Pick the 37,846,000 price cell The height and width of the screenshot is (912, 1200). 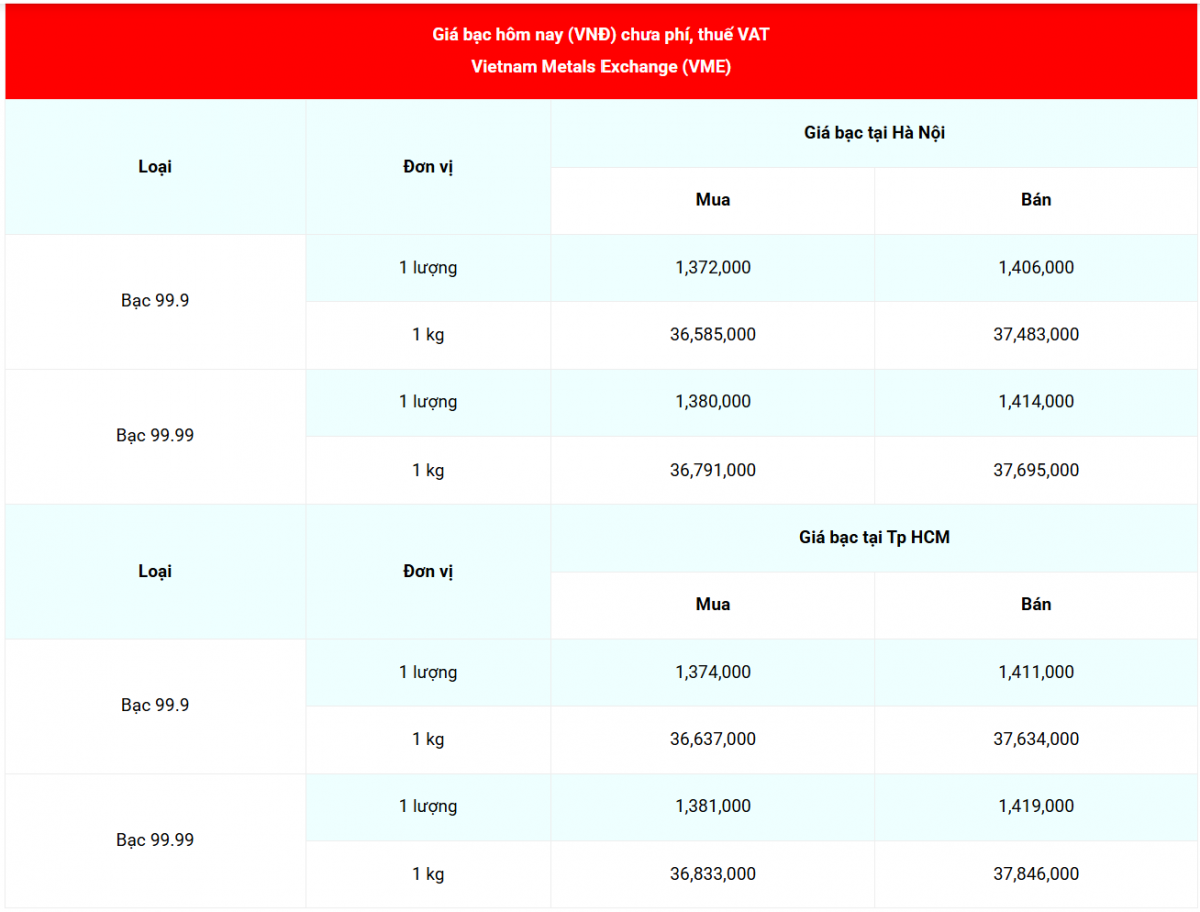click(x=1036, y=874)
